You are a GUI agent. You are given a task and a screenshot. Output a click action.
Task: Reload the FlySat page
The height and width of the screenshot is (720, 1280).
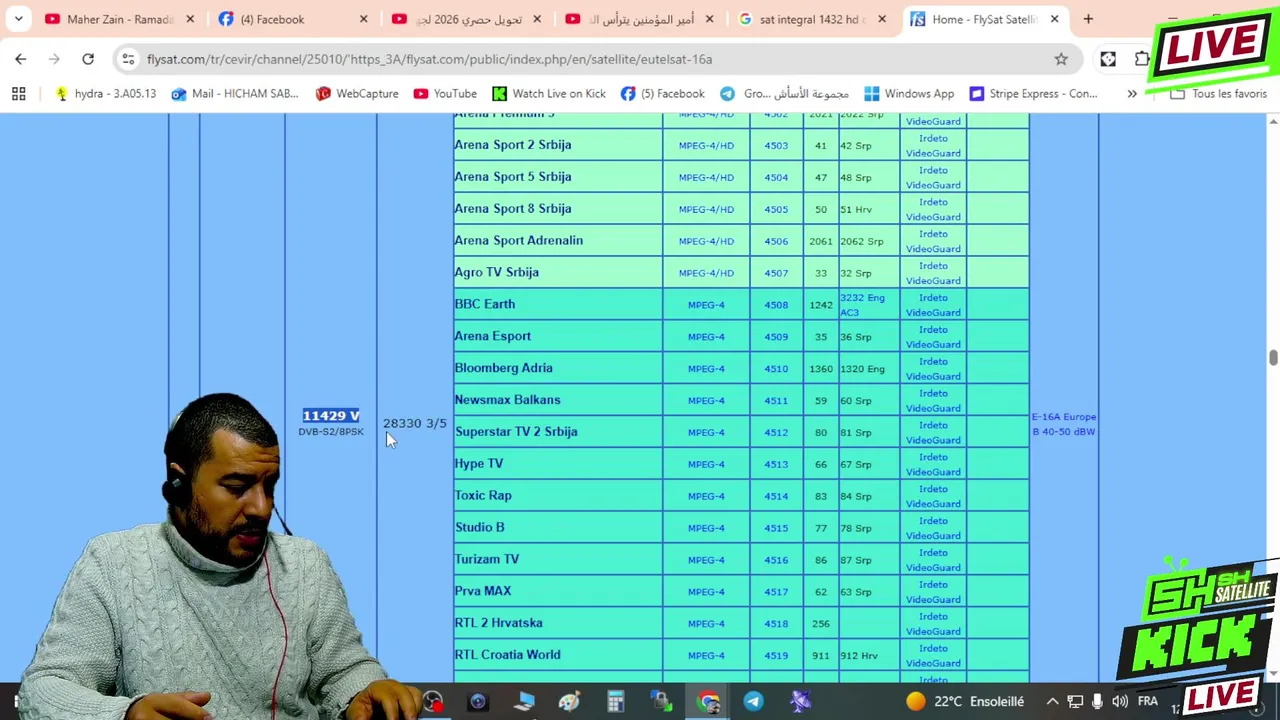coord(88,59)
